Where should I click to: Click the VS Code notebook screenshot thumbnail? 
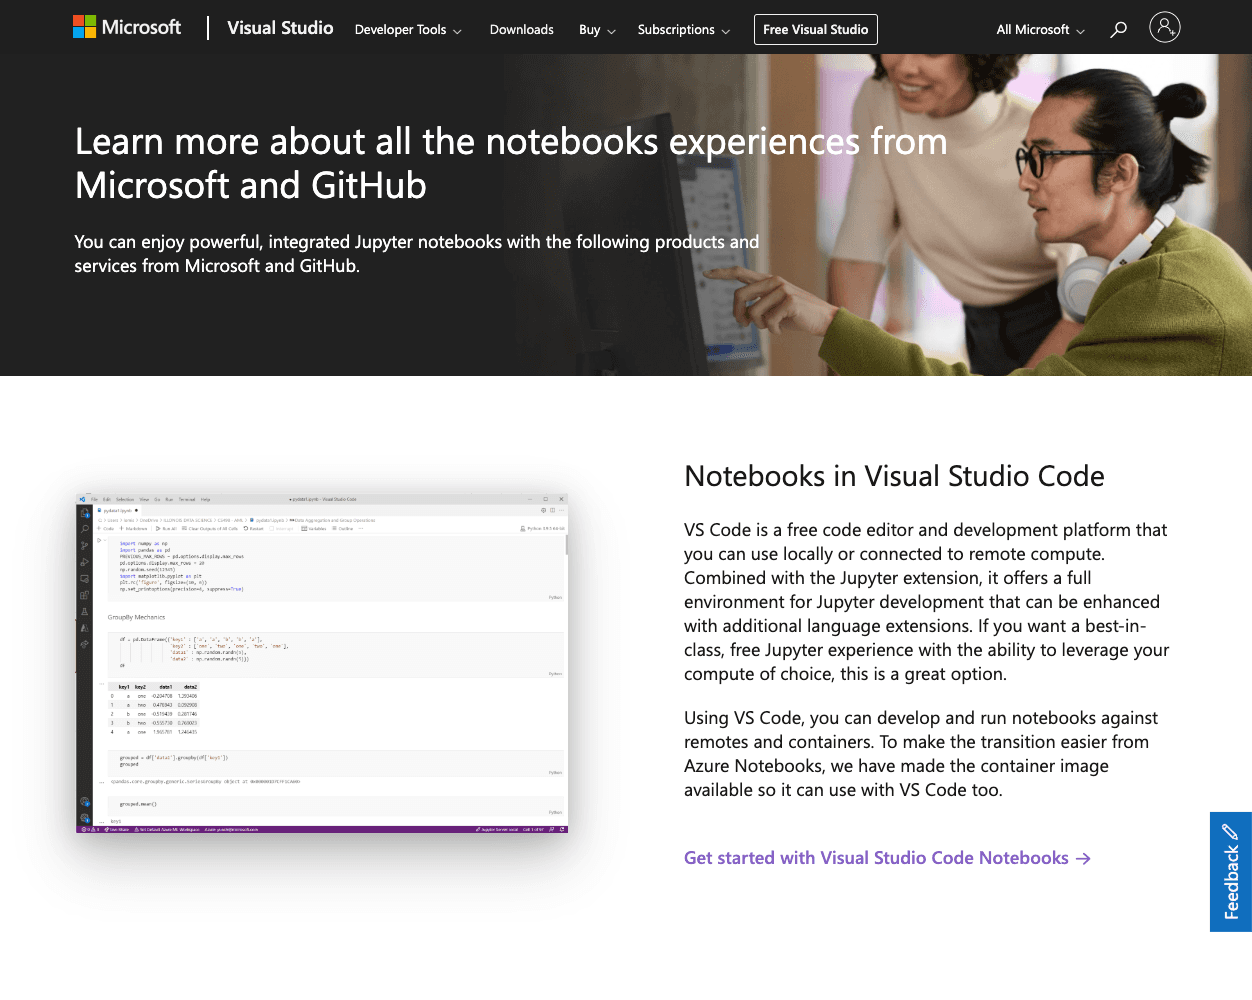(322, 664)
